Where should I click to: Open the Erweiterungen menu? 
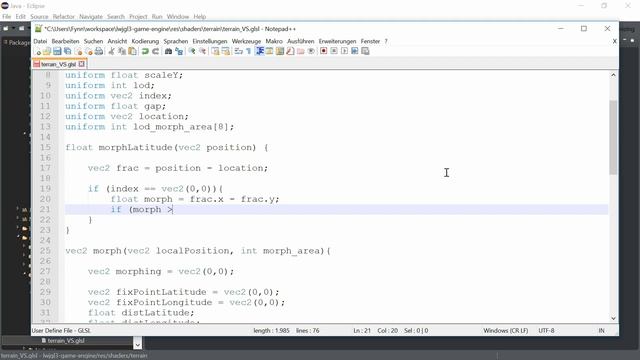tap(337, 41)
